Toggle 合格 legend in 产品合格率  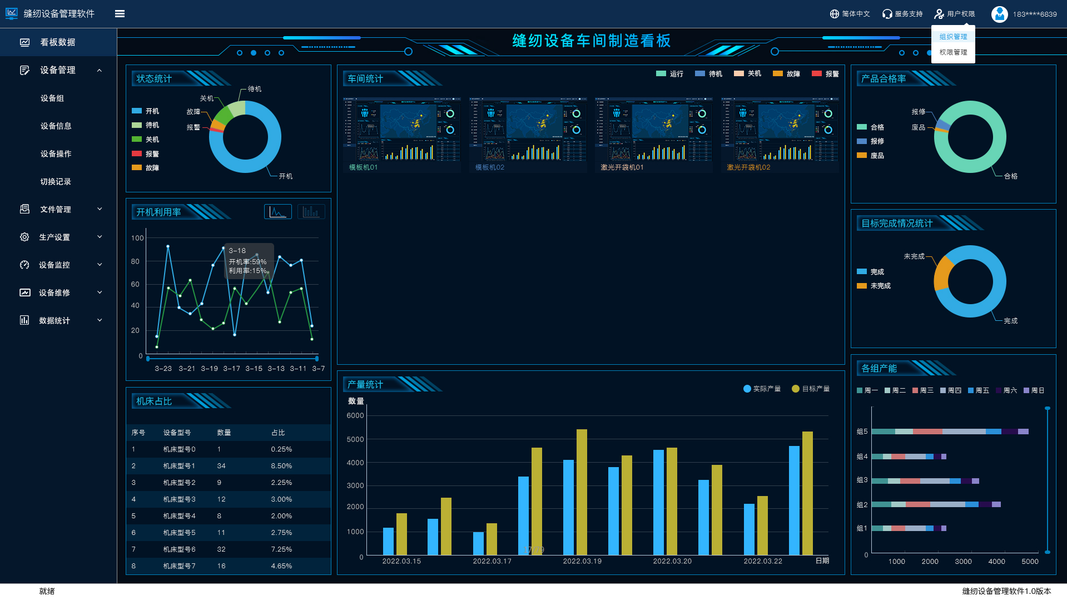pyautogui.click(x=870, y=127)
